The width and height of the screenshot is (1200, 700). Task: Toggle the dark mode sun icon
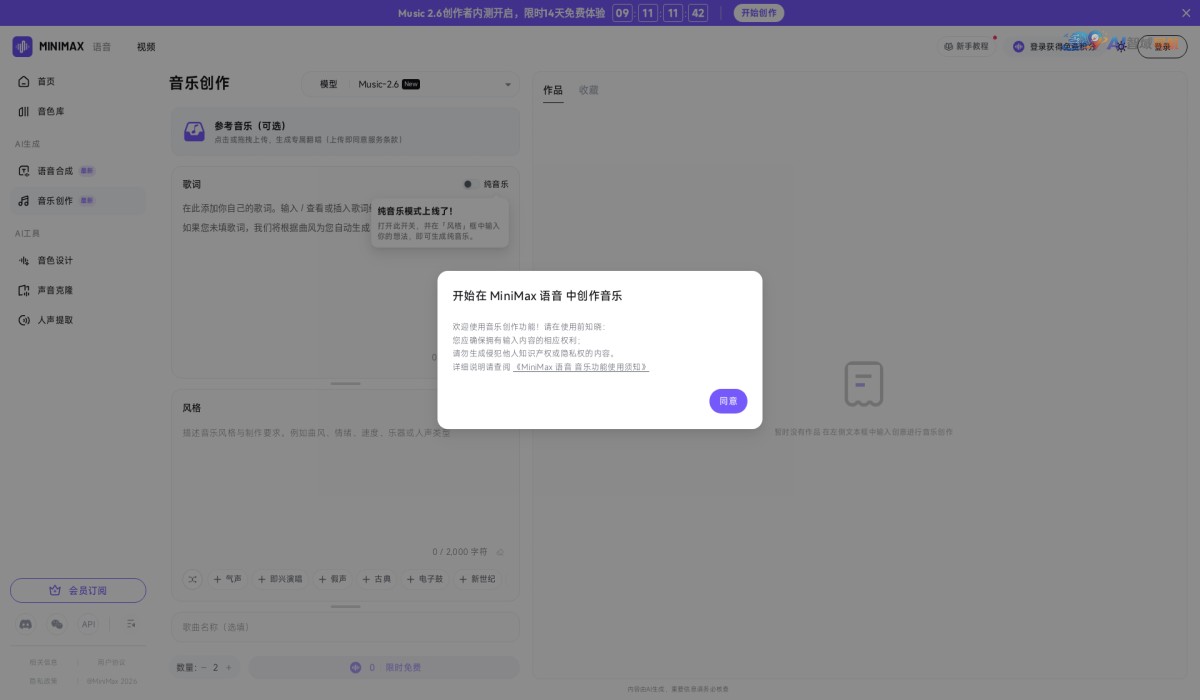[1122, 46]
